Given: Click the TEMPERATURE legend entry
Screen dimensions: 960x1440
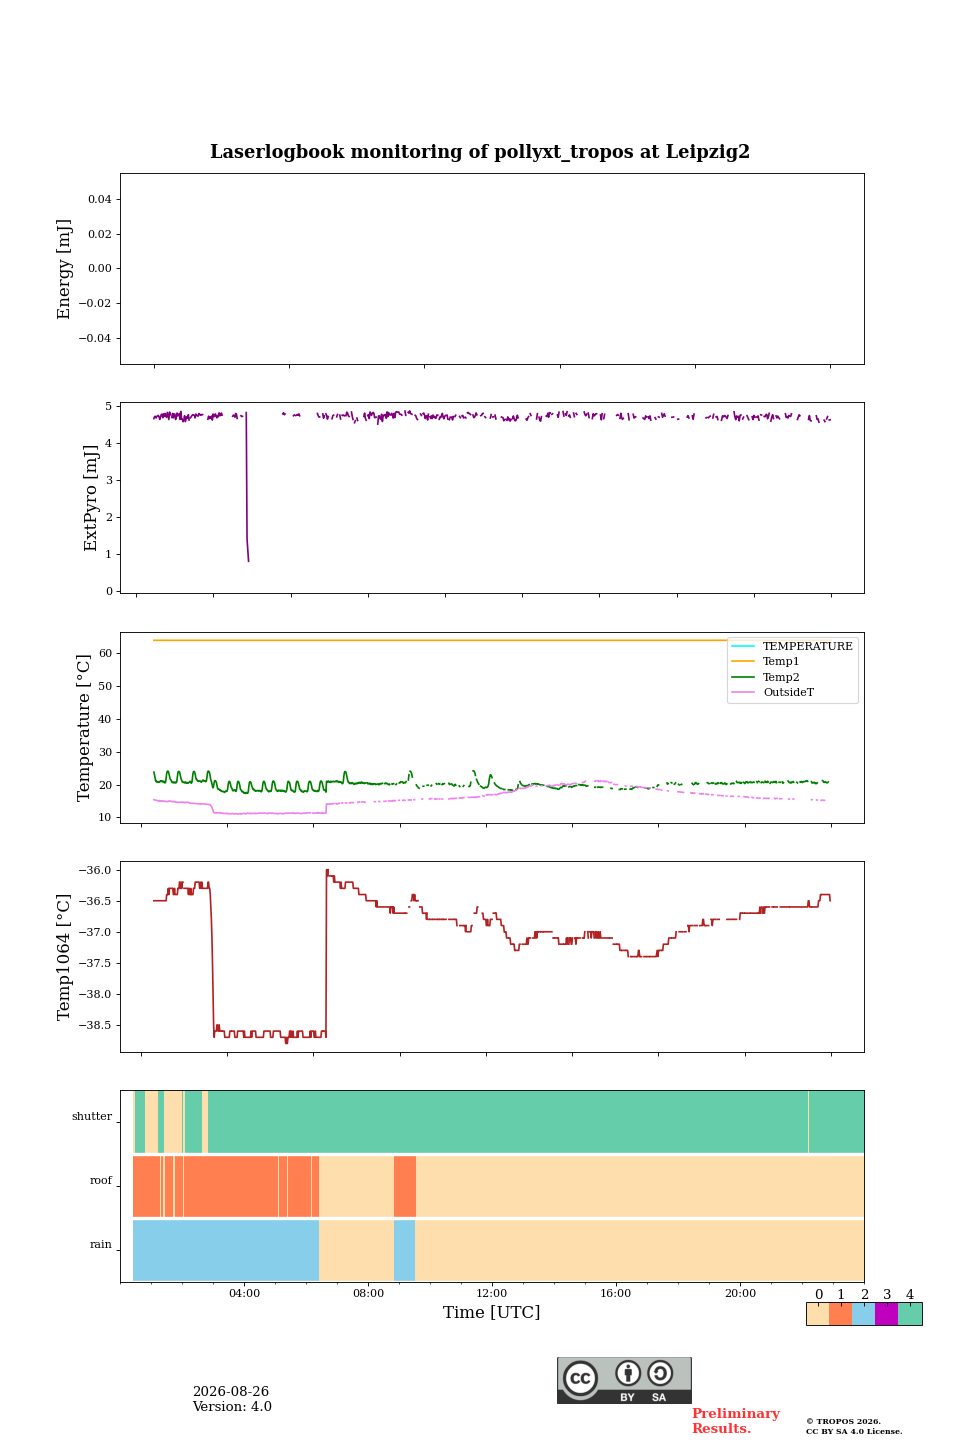Looking at the screenshot, I should pyautogui.click(x=792, y=646).
